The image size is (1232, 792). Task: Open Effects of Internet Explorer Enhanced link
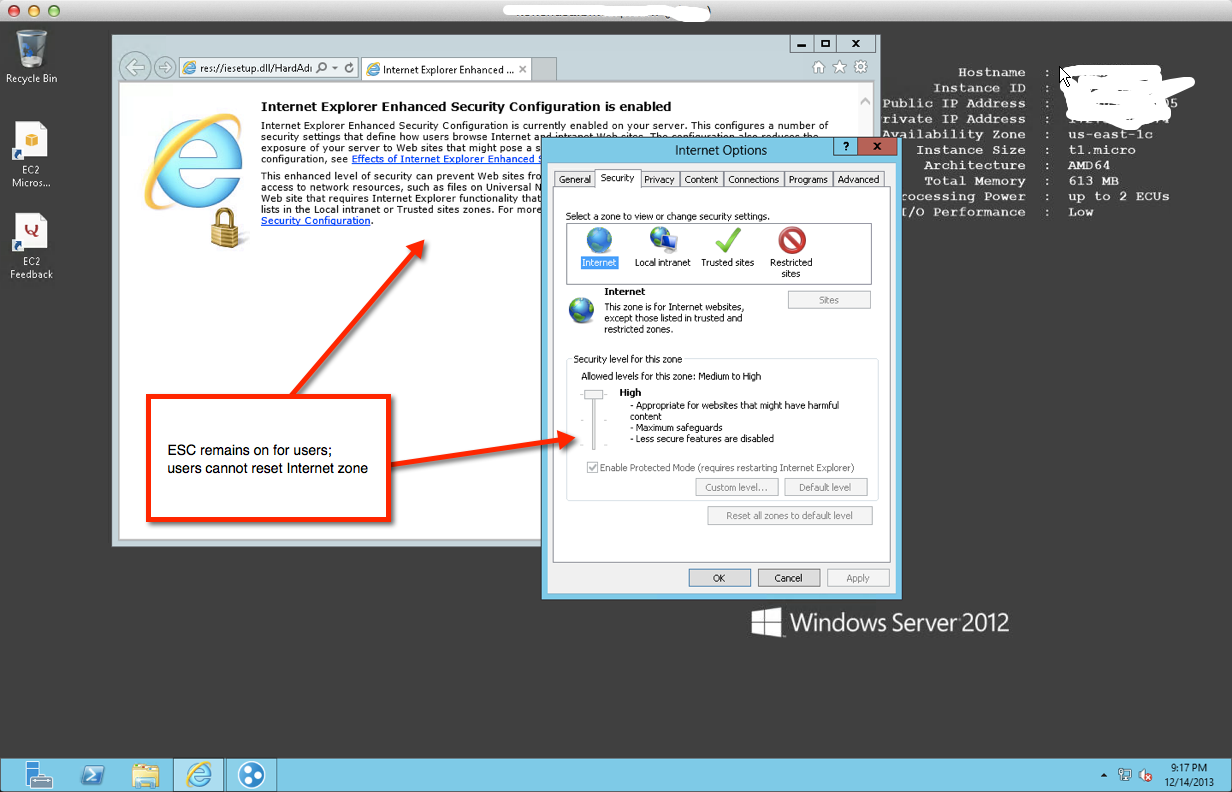click(446, 159)
